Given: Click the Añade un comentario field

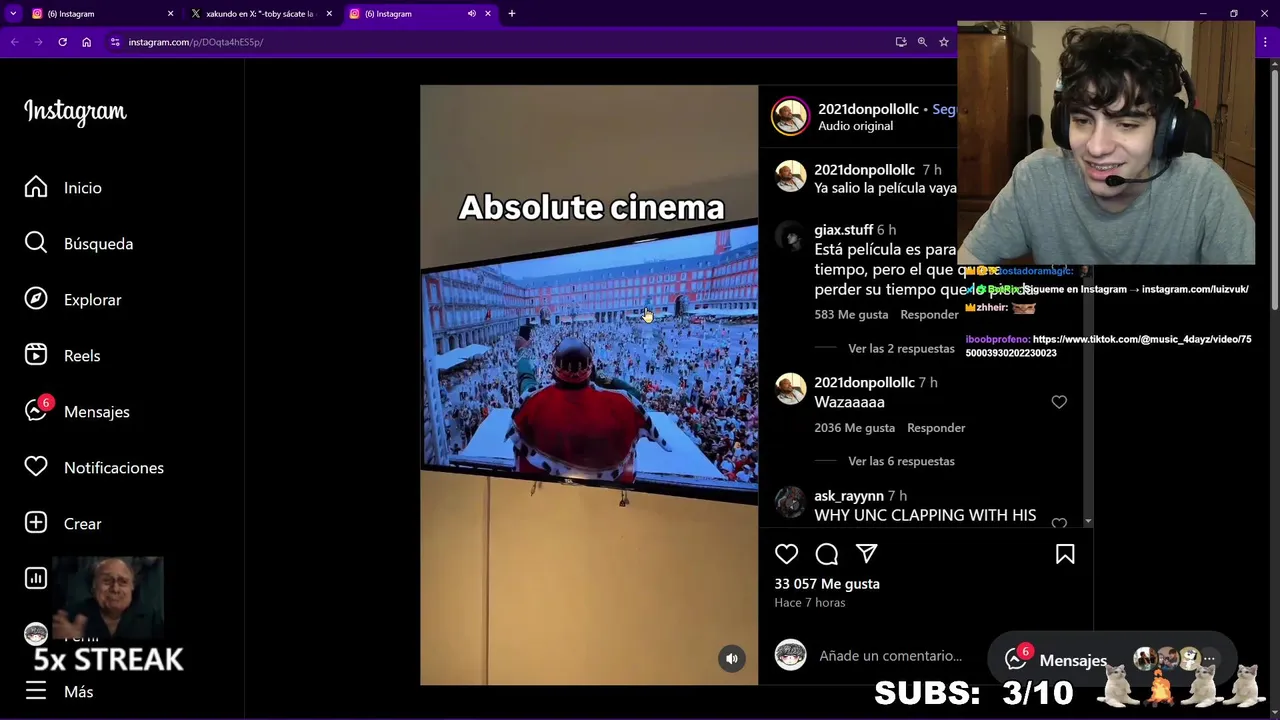Looking at the screenshot, I should 890,656.
